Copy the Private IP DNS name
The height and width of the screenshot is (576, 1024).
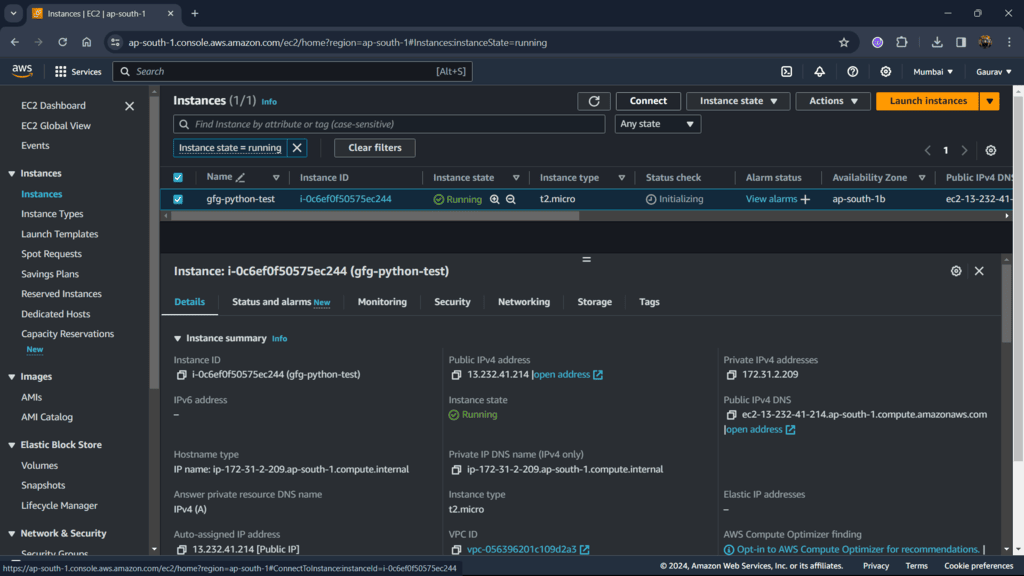pyautogui.click(x=456, y=470)
